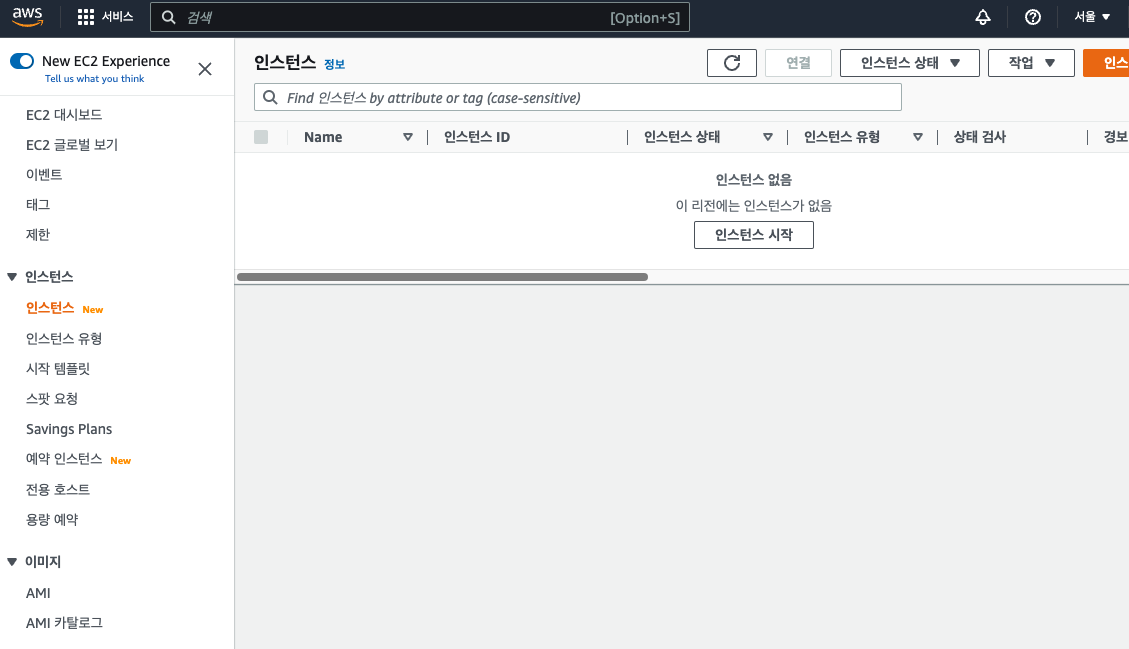Open the 작업 actions dropdown
Image resolution: width=1129 pixels, height=649 pixels.
click(1031, 63)
